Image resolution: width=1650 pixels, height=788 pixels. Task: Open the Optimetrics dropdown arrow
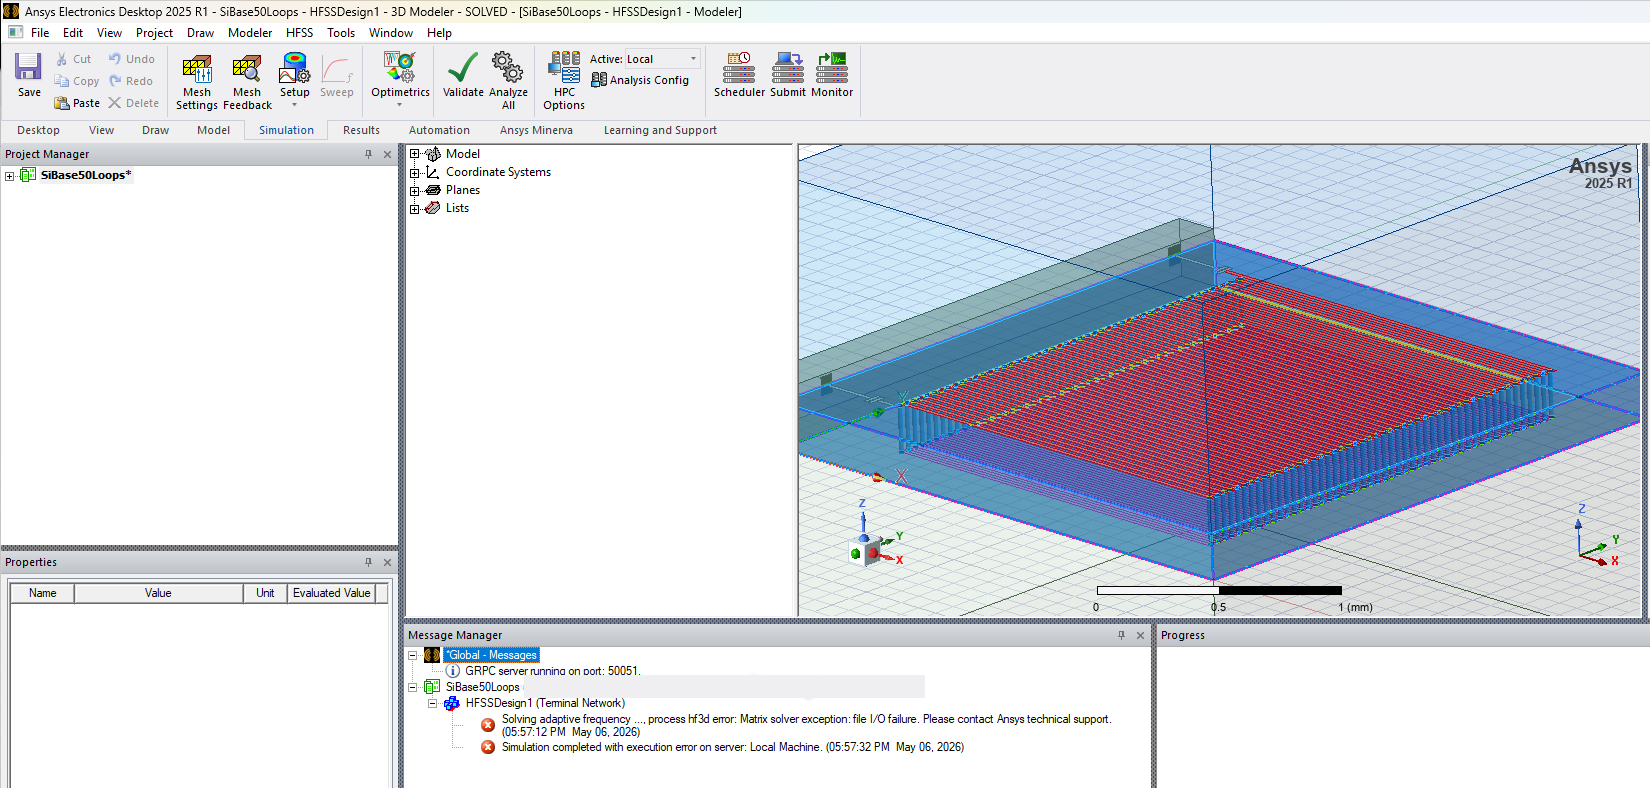[400, 105]
